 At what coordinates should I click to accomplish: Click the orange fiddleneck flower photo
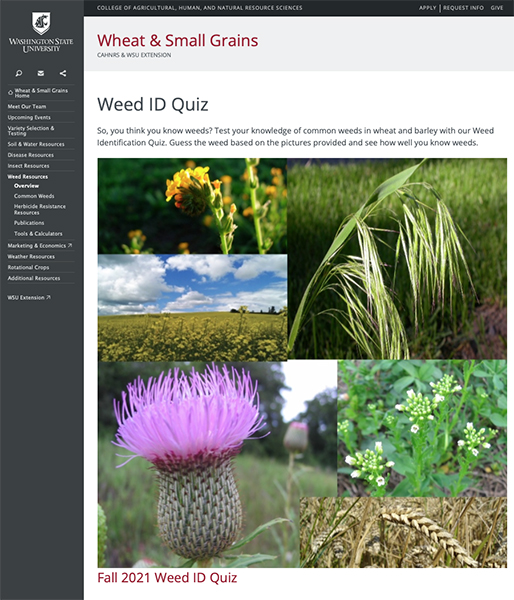[x=192, y=206]
